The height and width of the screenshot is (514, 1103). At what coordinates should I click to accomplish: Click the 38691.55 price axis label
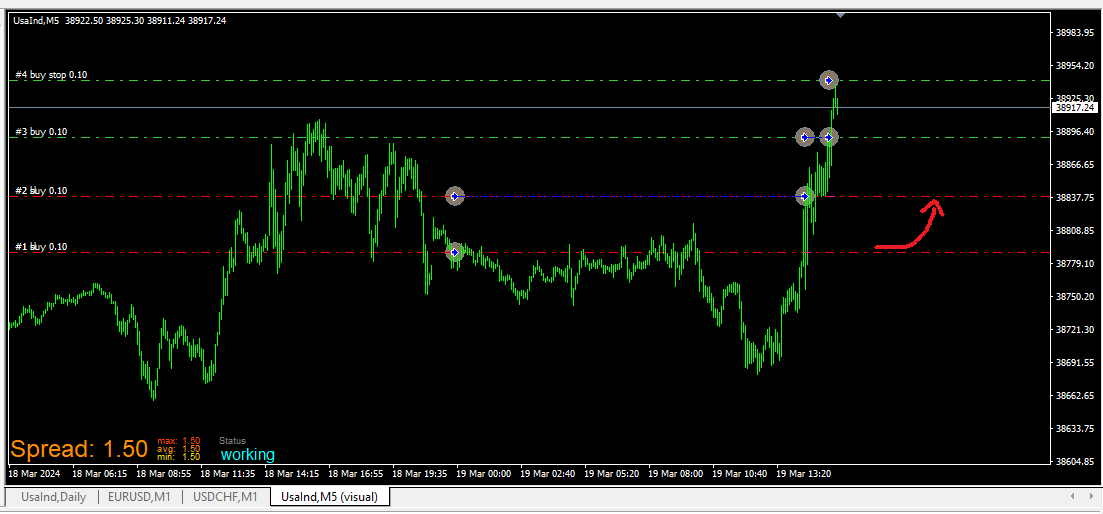point(1075,363)
